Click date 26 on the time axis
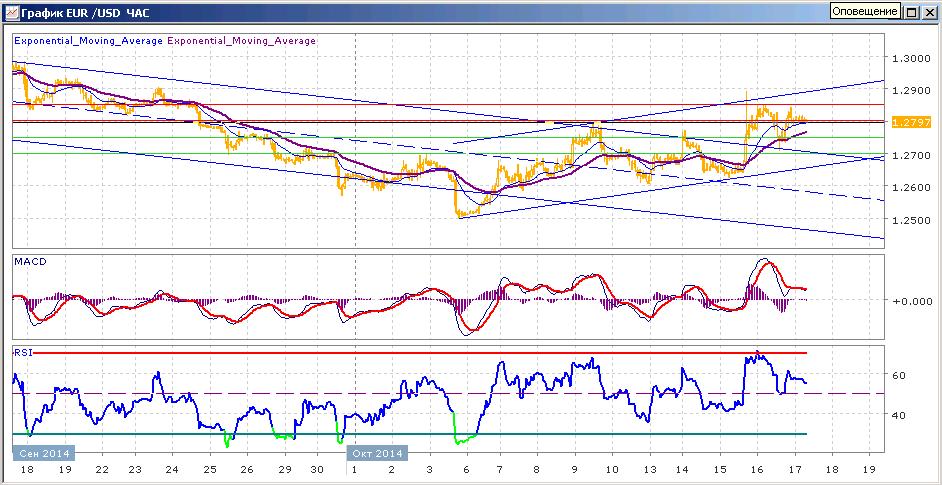 tap(248, 469)
